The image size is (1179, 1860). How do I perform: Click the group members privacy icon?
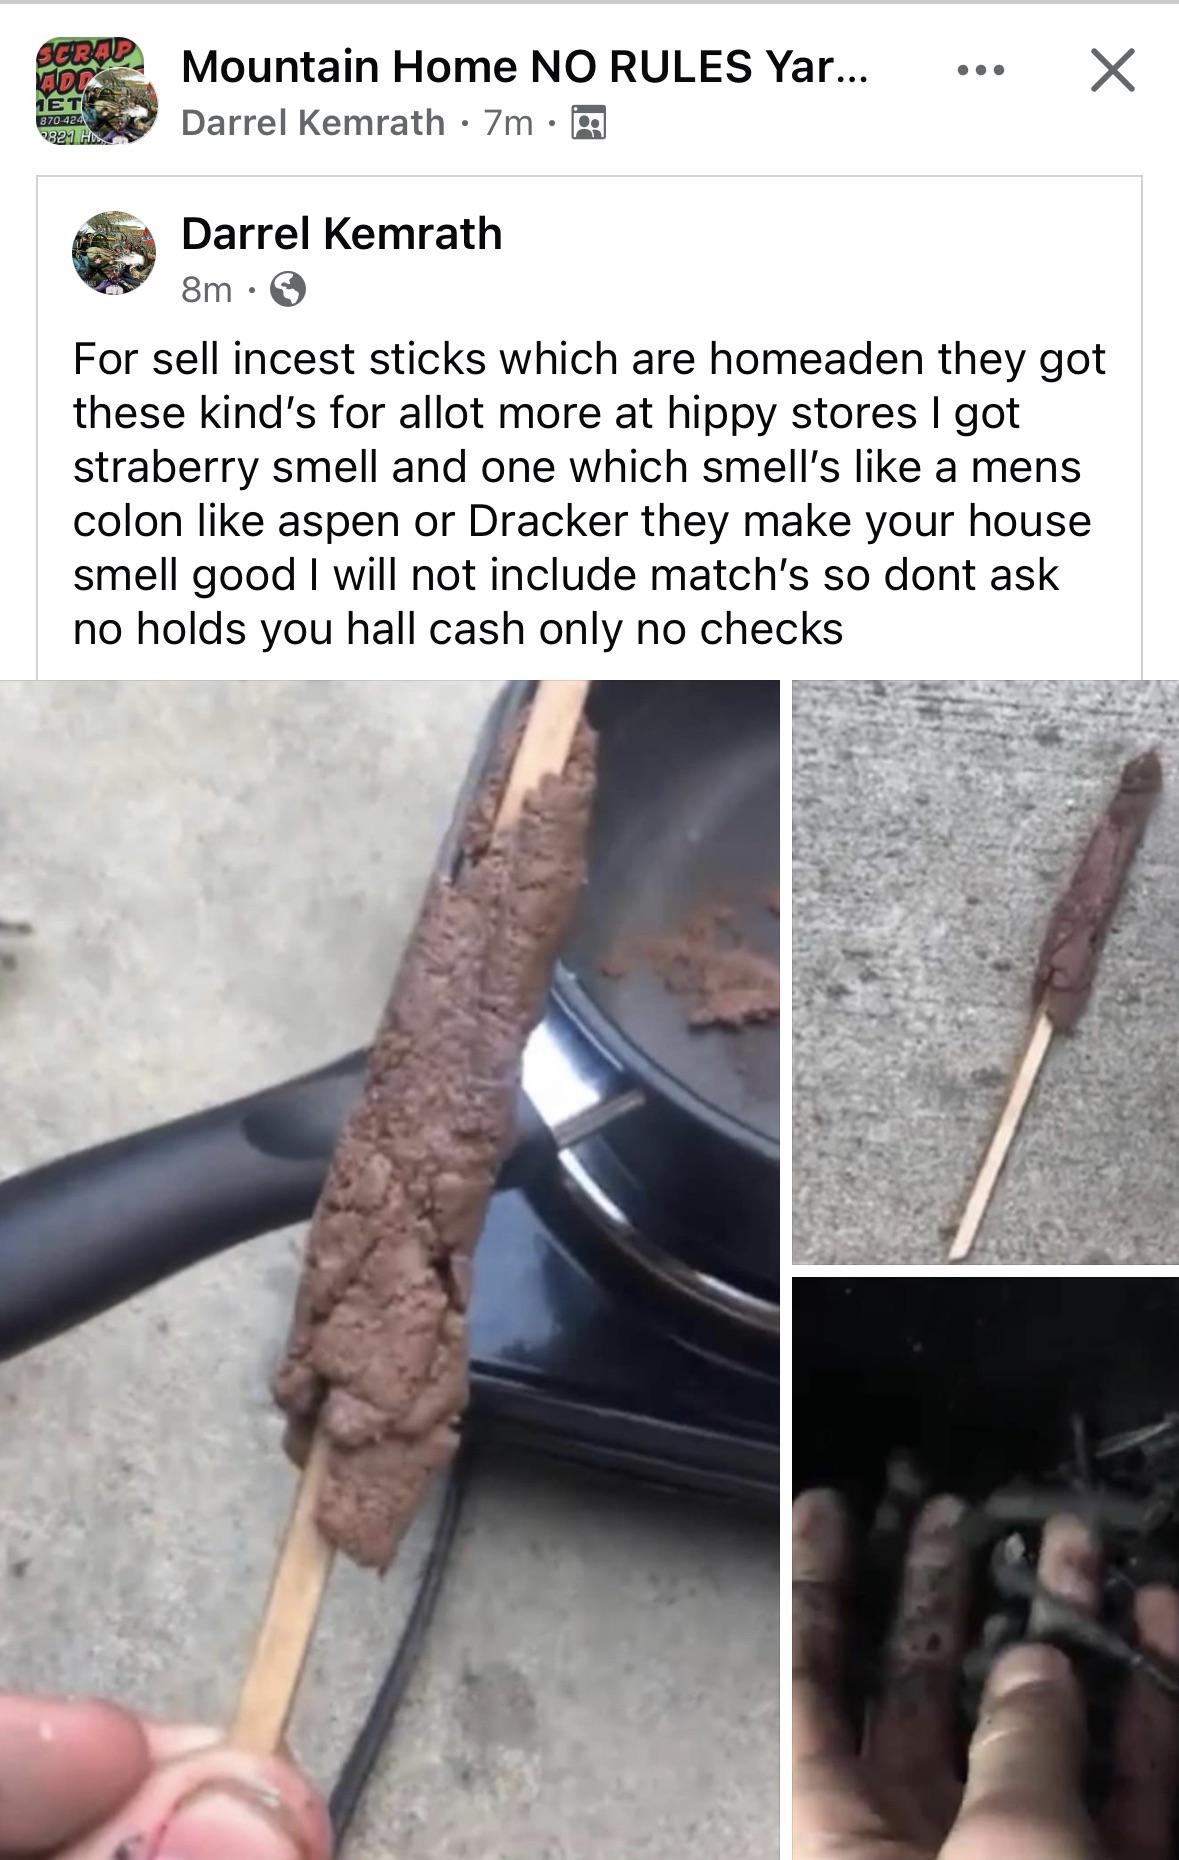(588, 124)
